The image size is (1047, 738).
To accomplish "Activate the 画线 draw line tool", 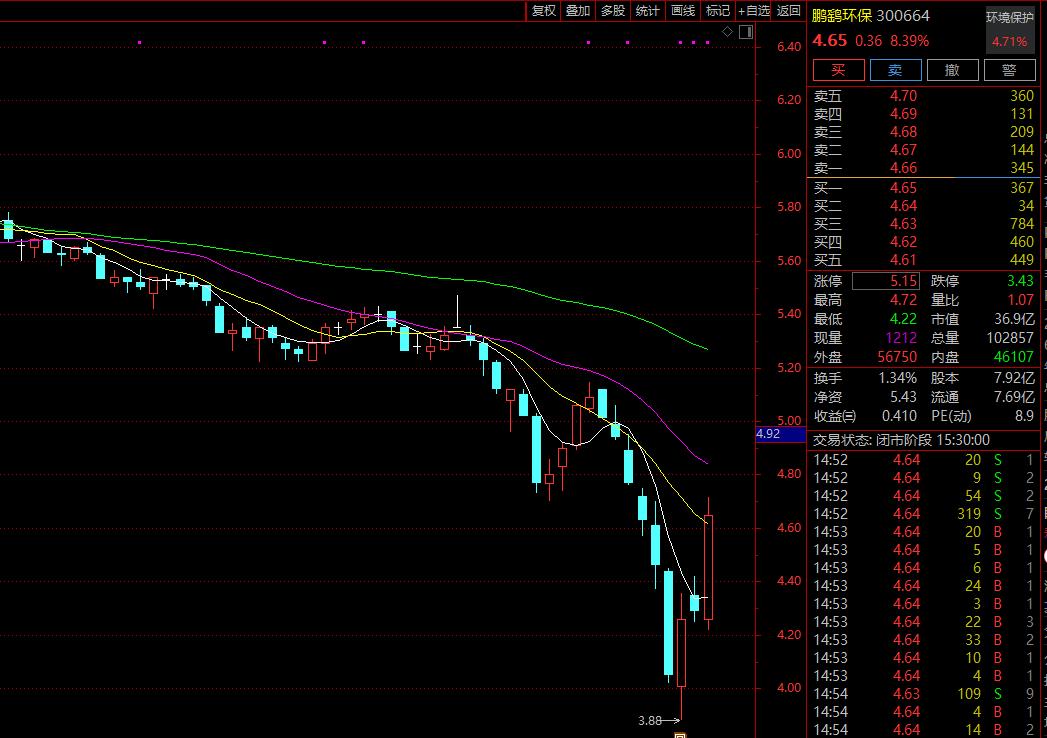I will tap(682, 11).
